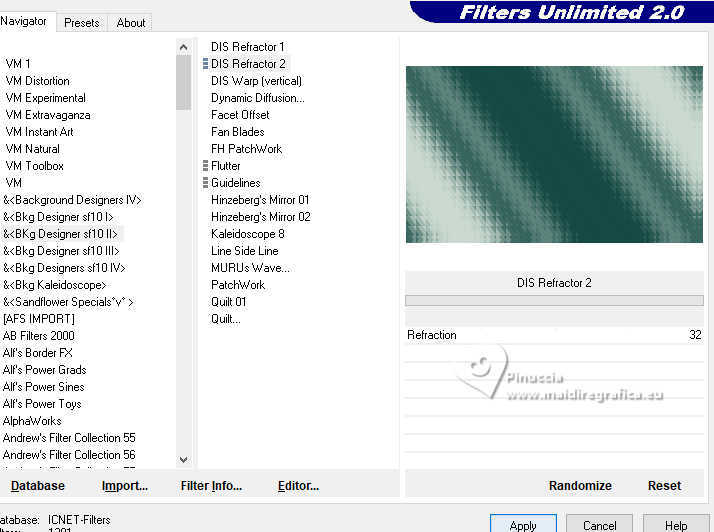Select &<Bkg Designers sf10 IV> category

[x=64, y=268]
